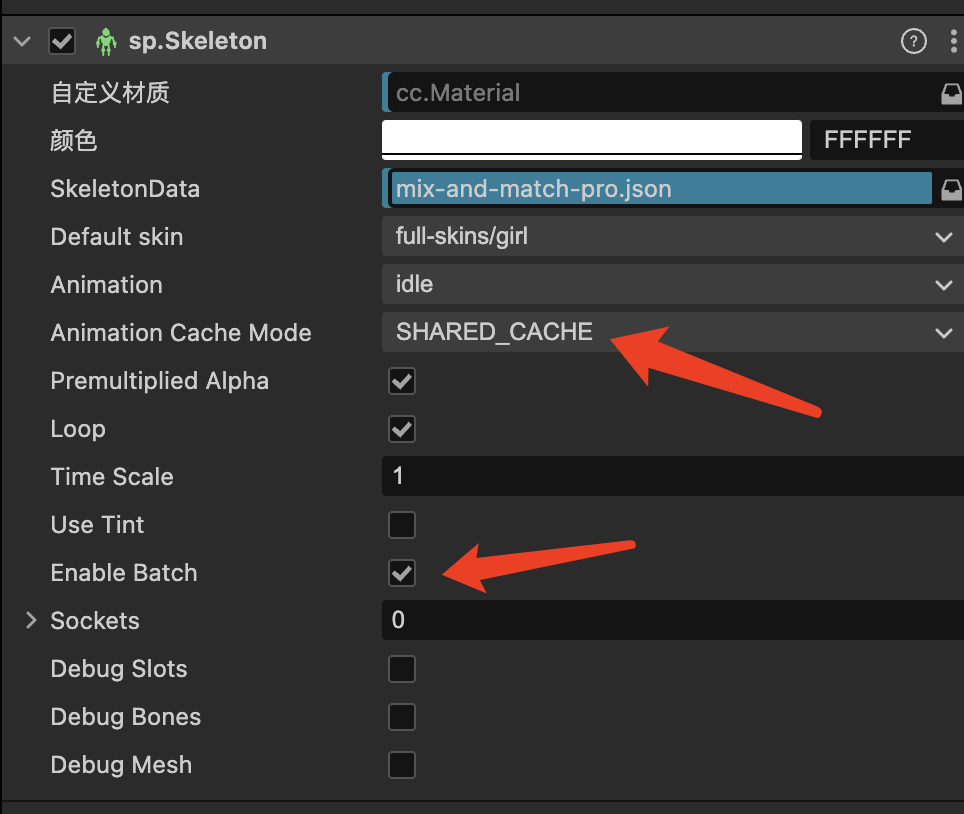Disable the Premultiplied Alpha checkbox
This screenshot has height=814, width=964.
coord(402,381)
